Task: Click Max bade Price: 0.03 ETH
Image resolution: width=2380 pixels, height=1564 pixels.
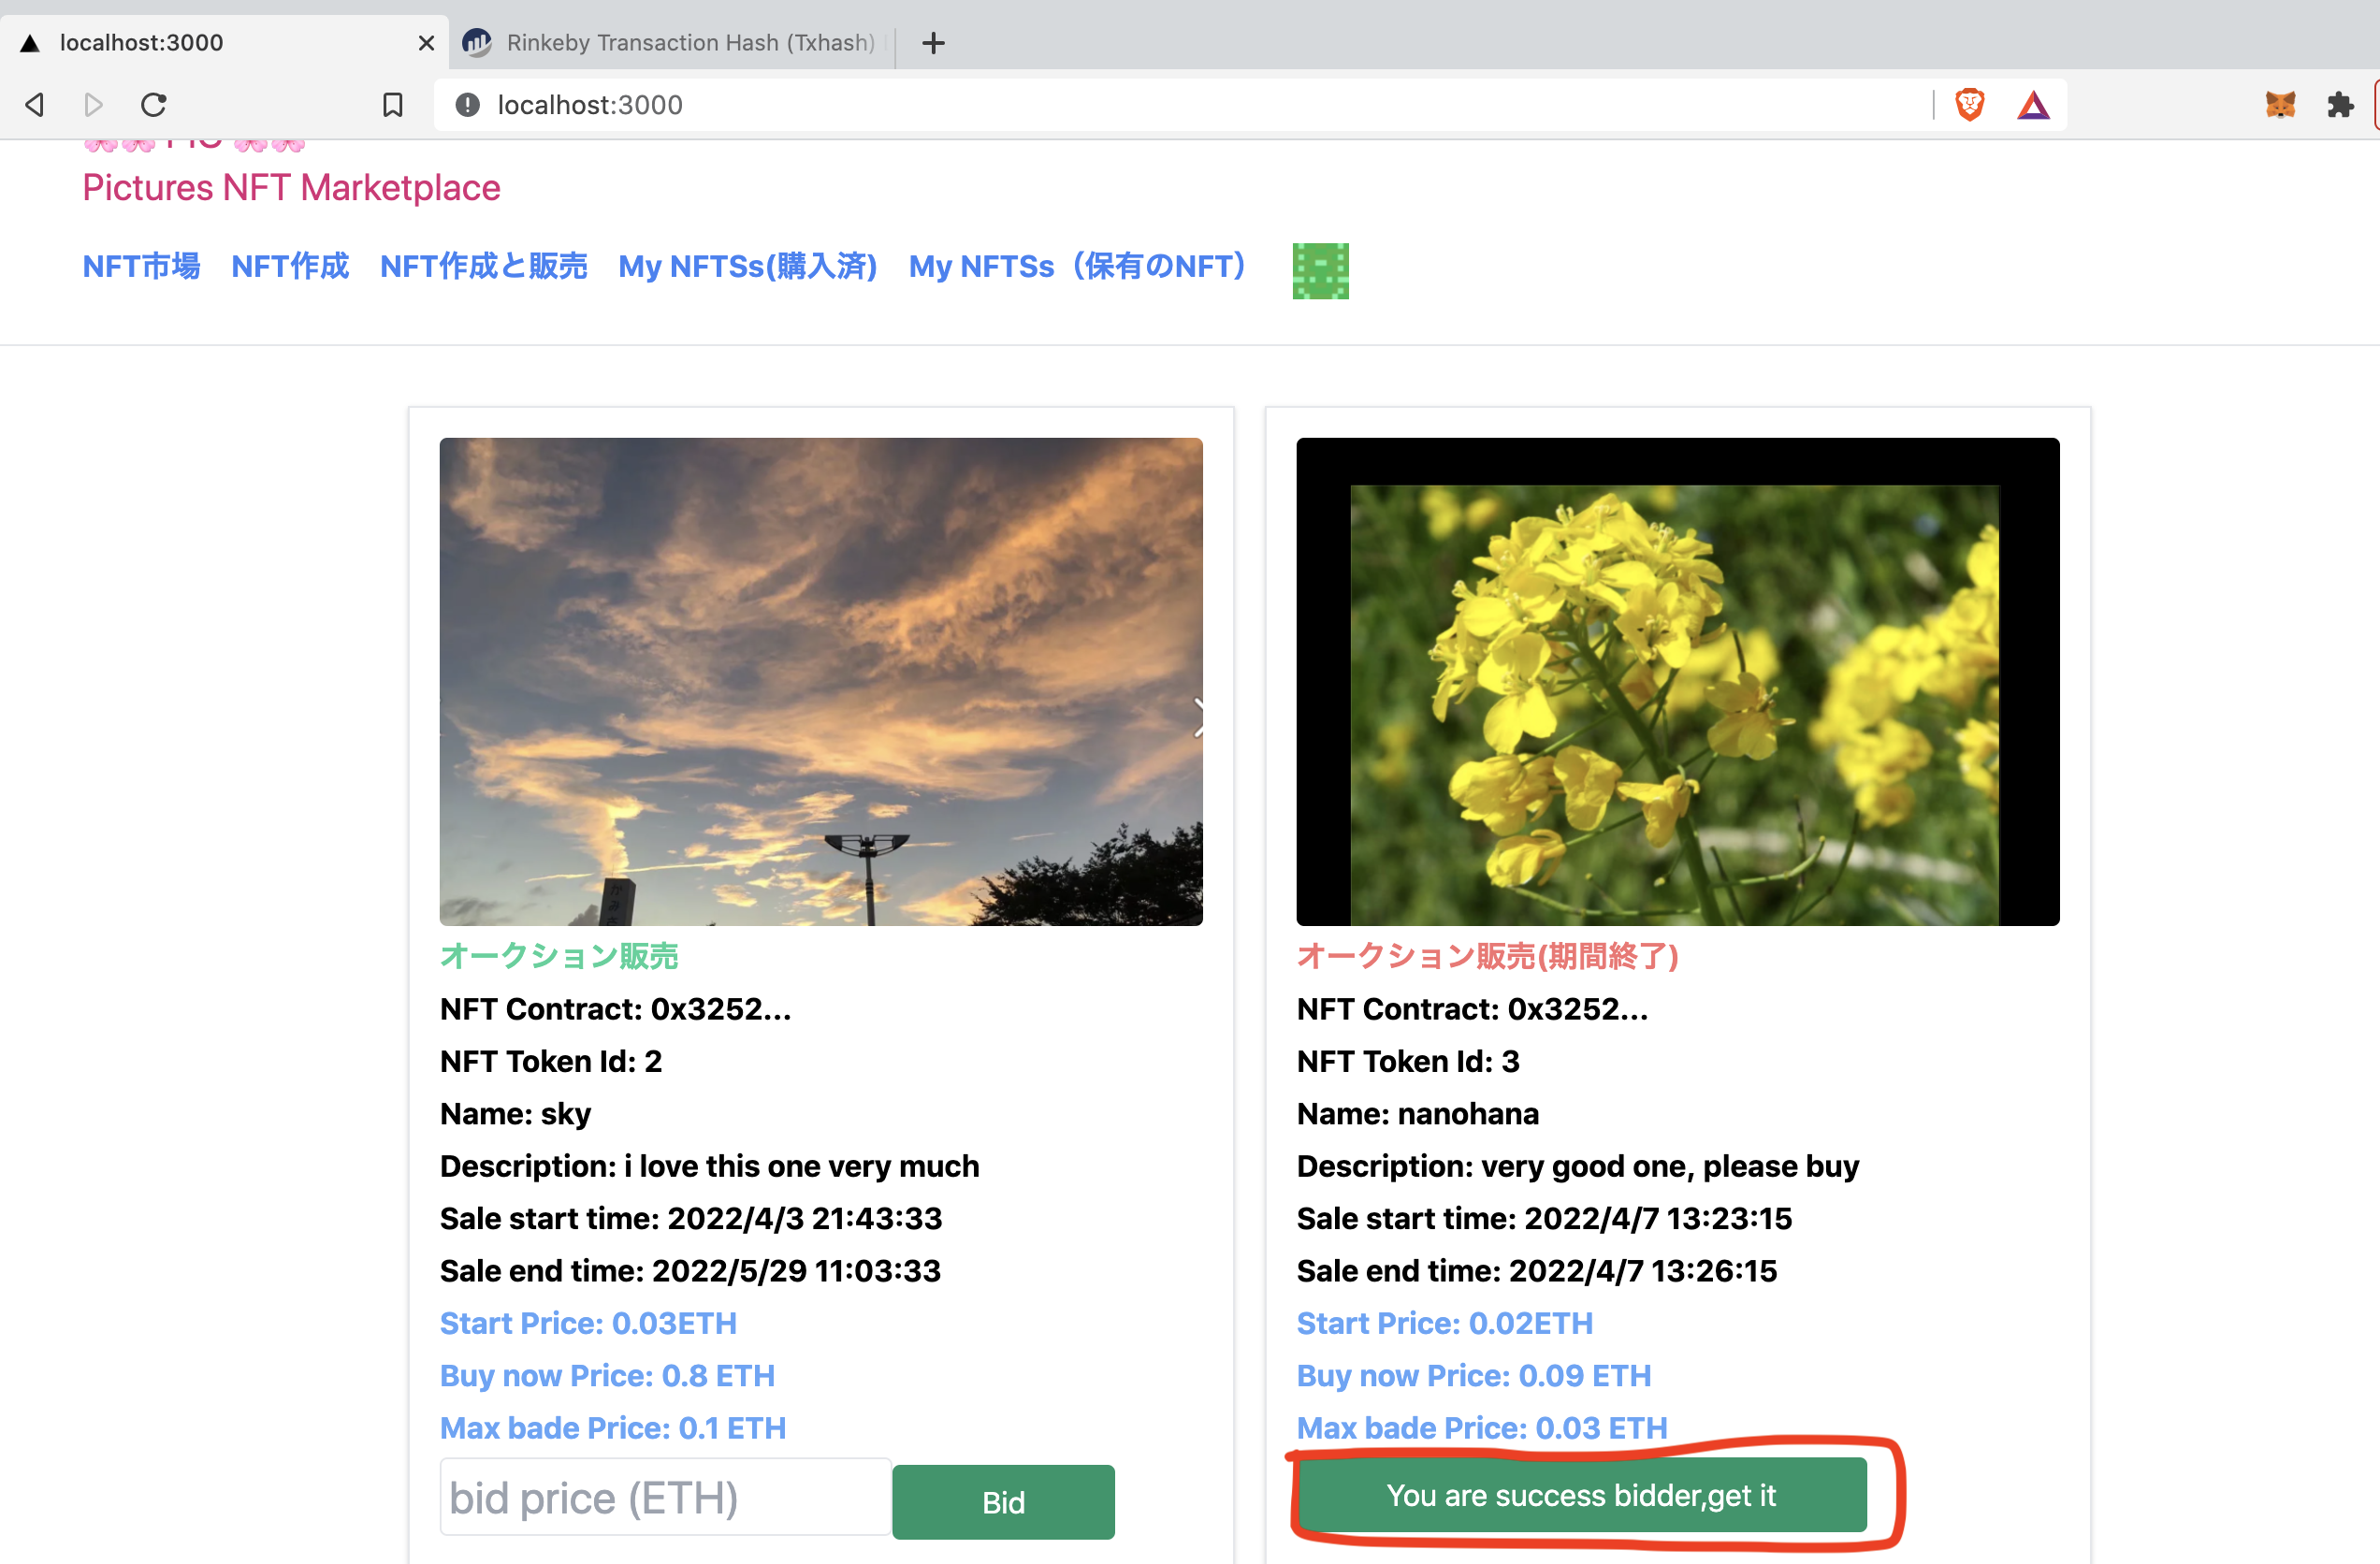Action: click(1482, 1428)
